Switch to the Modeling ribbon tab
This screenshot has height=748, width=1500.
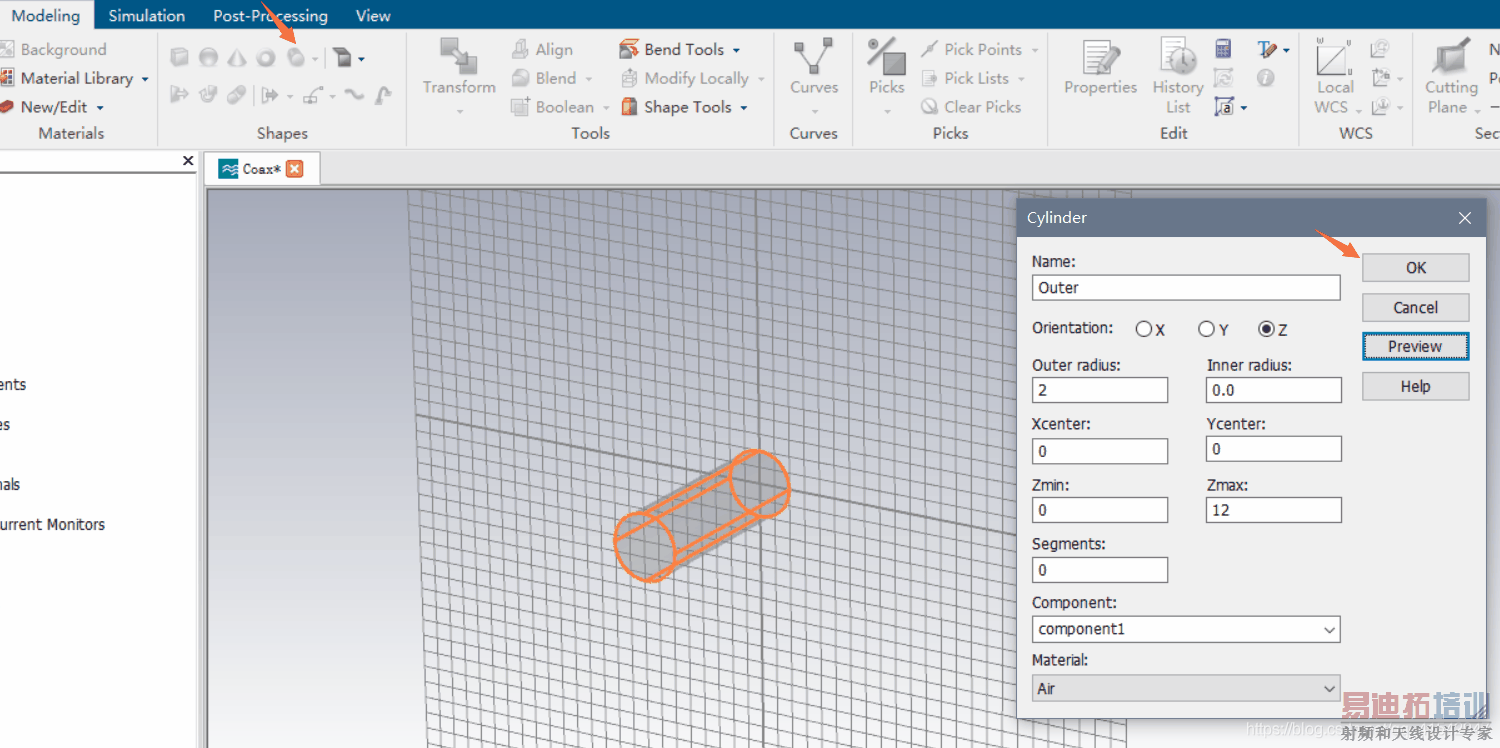point(46,15)
